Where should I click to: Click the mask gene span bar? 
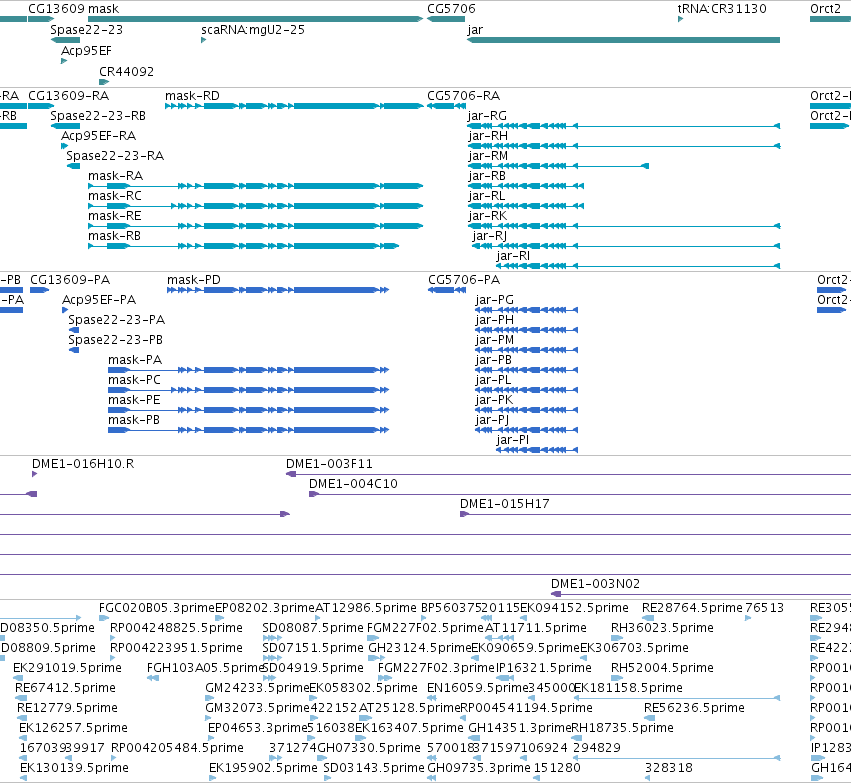(x=255, y=19)
